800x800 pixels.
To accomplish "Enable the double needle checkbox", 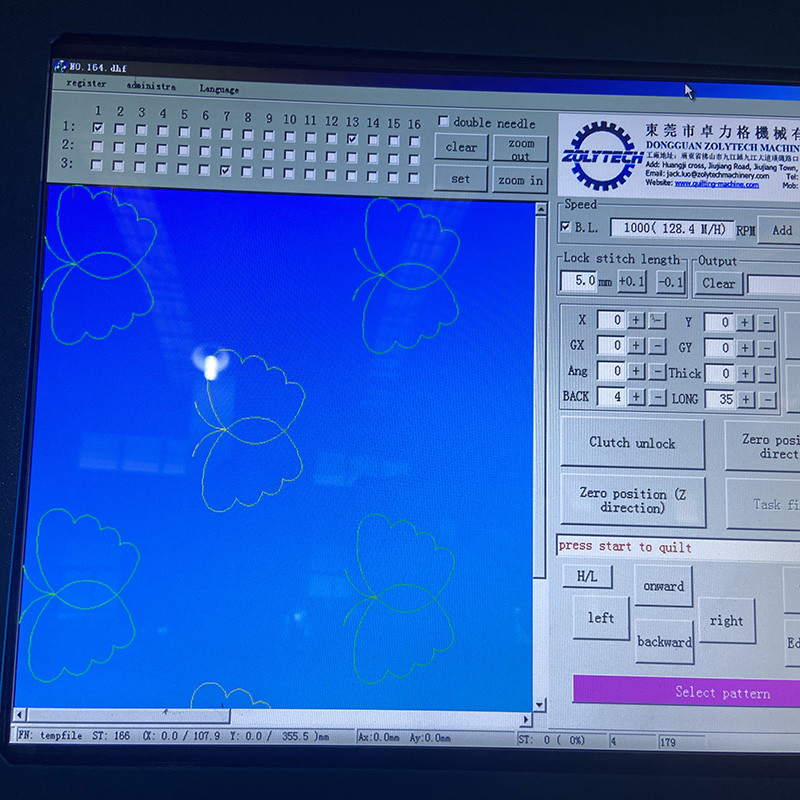I will (443, 121).
